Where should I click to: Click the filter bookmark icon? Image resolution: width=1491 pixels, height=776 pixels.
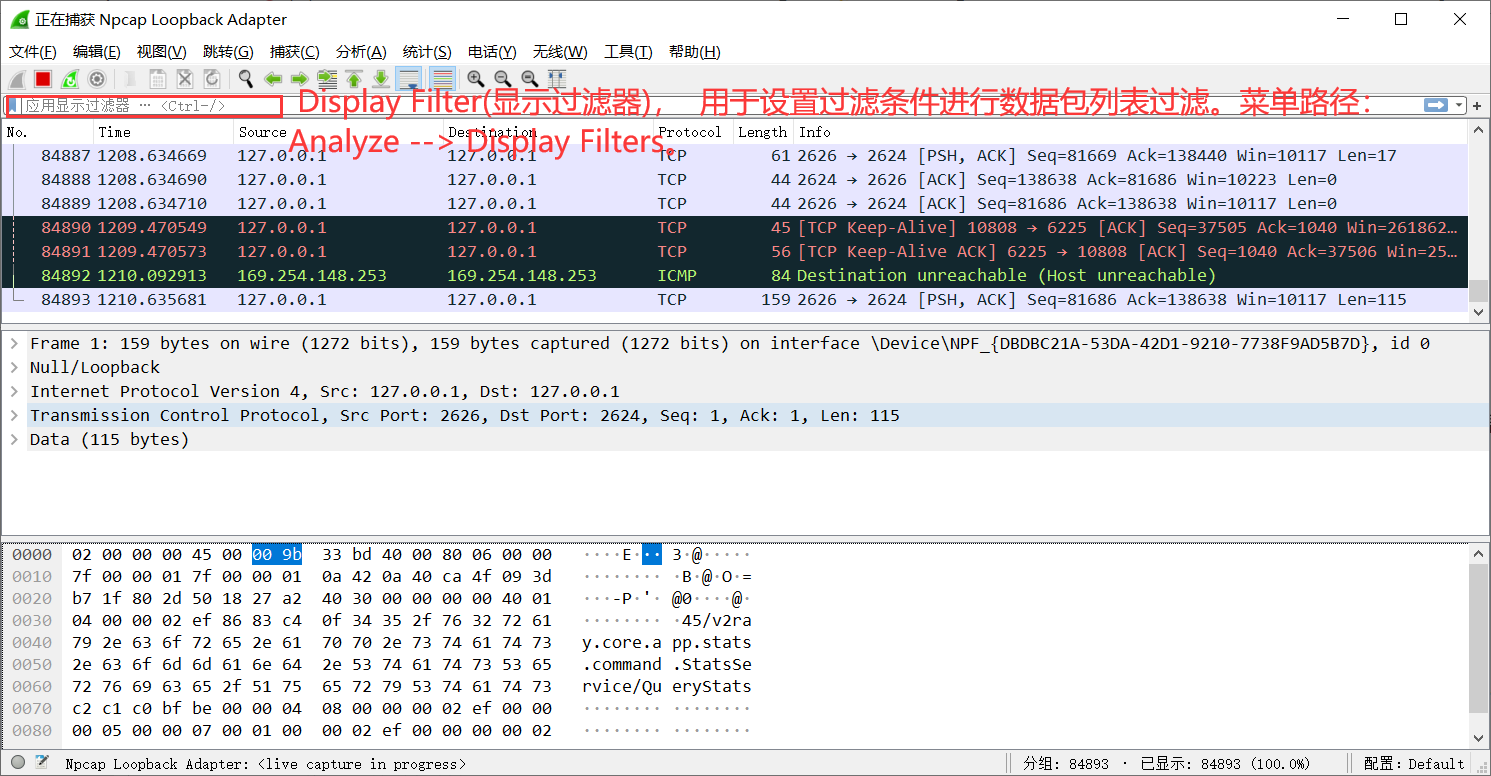click(13, 105)
